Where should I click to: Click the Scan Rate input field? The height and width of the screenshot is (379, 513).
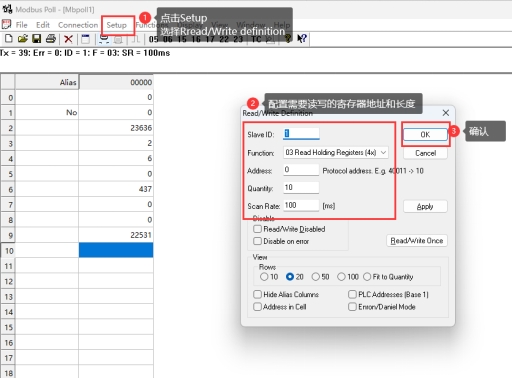(301, 205)
